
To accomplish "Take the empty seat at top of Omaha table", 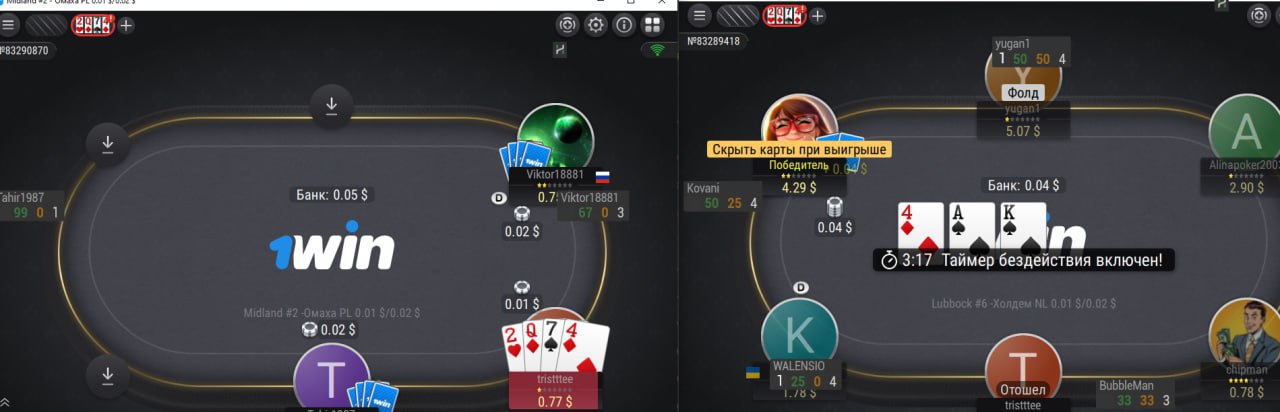I will click(x=331, y=105).
